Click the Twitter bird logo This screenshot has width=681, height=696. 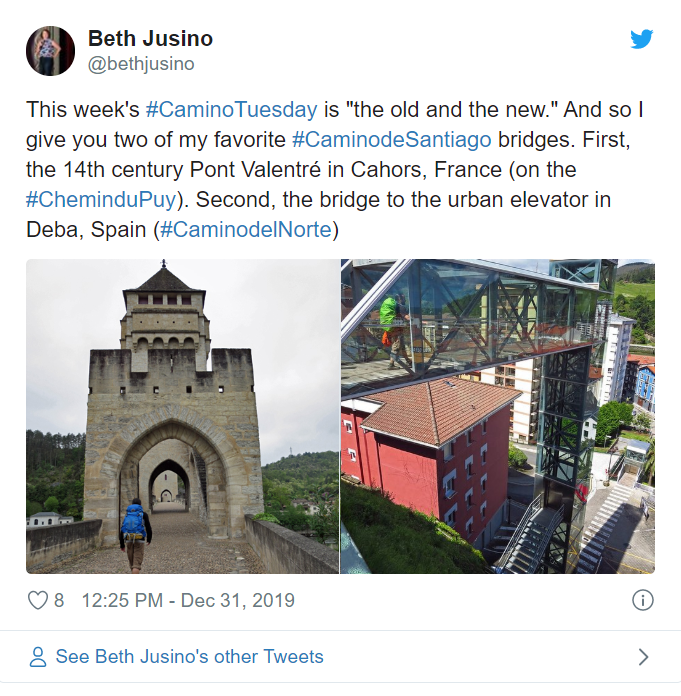coord(641,39)
